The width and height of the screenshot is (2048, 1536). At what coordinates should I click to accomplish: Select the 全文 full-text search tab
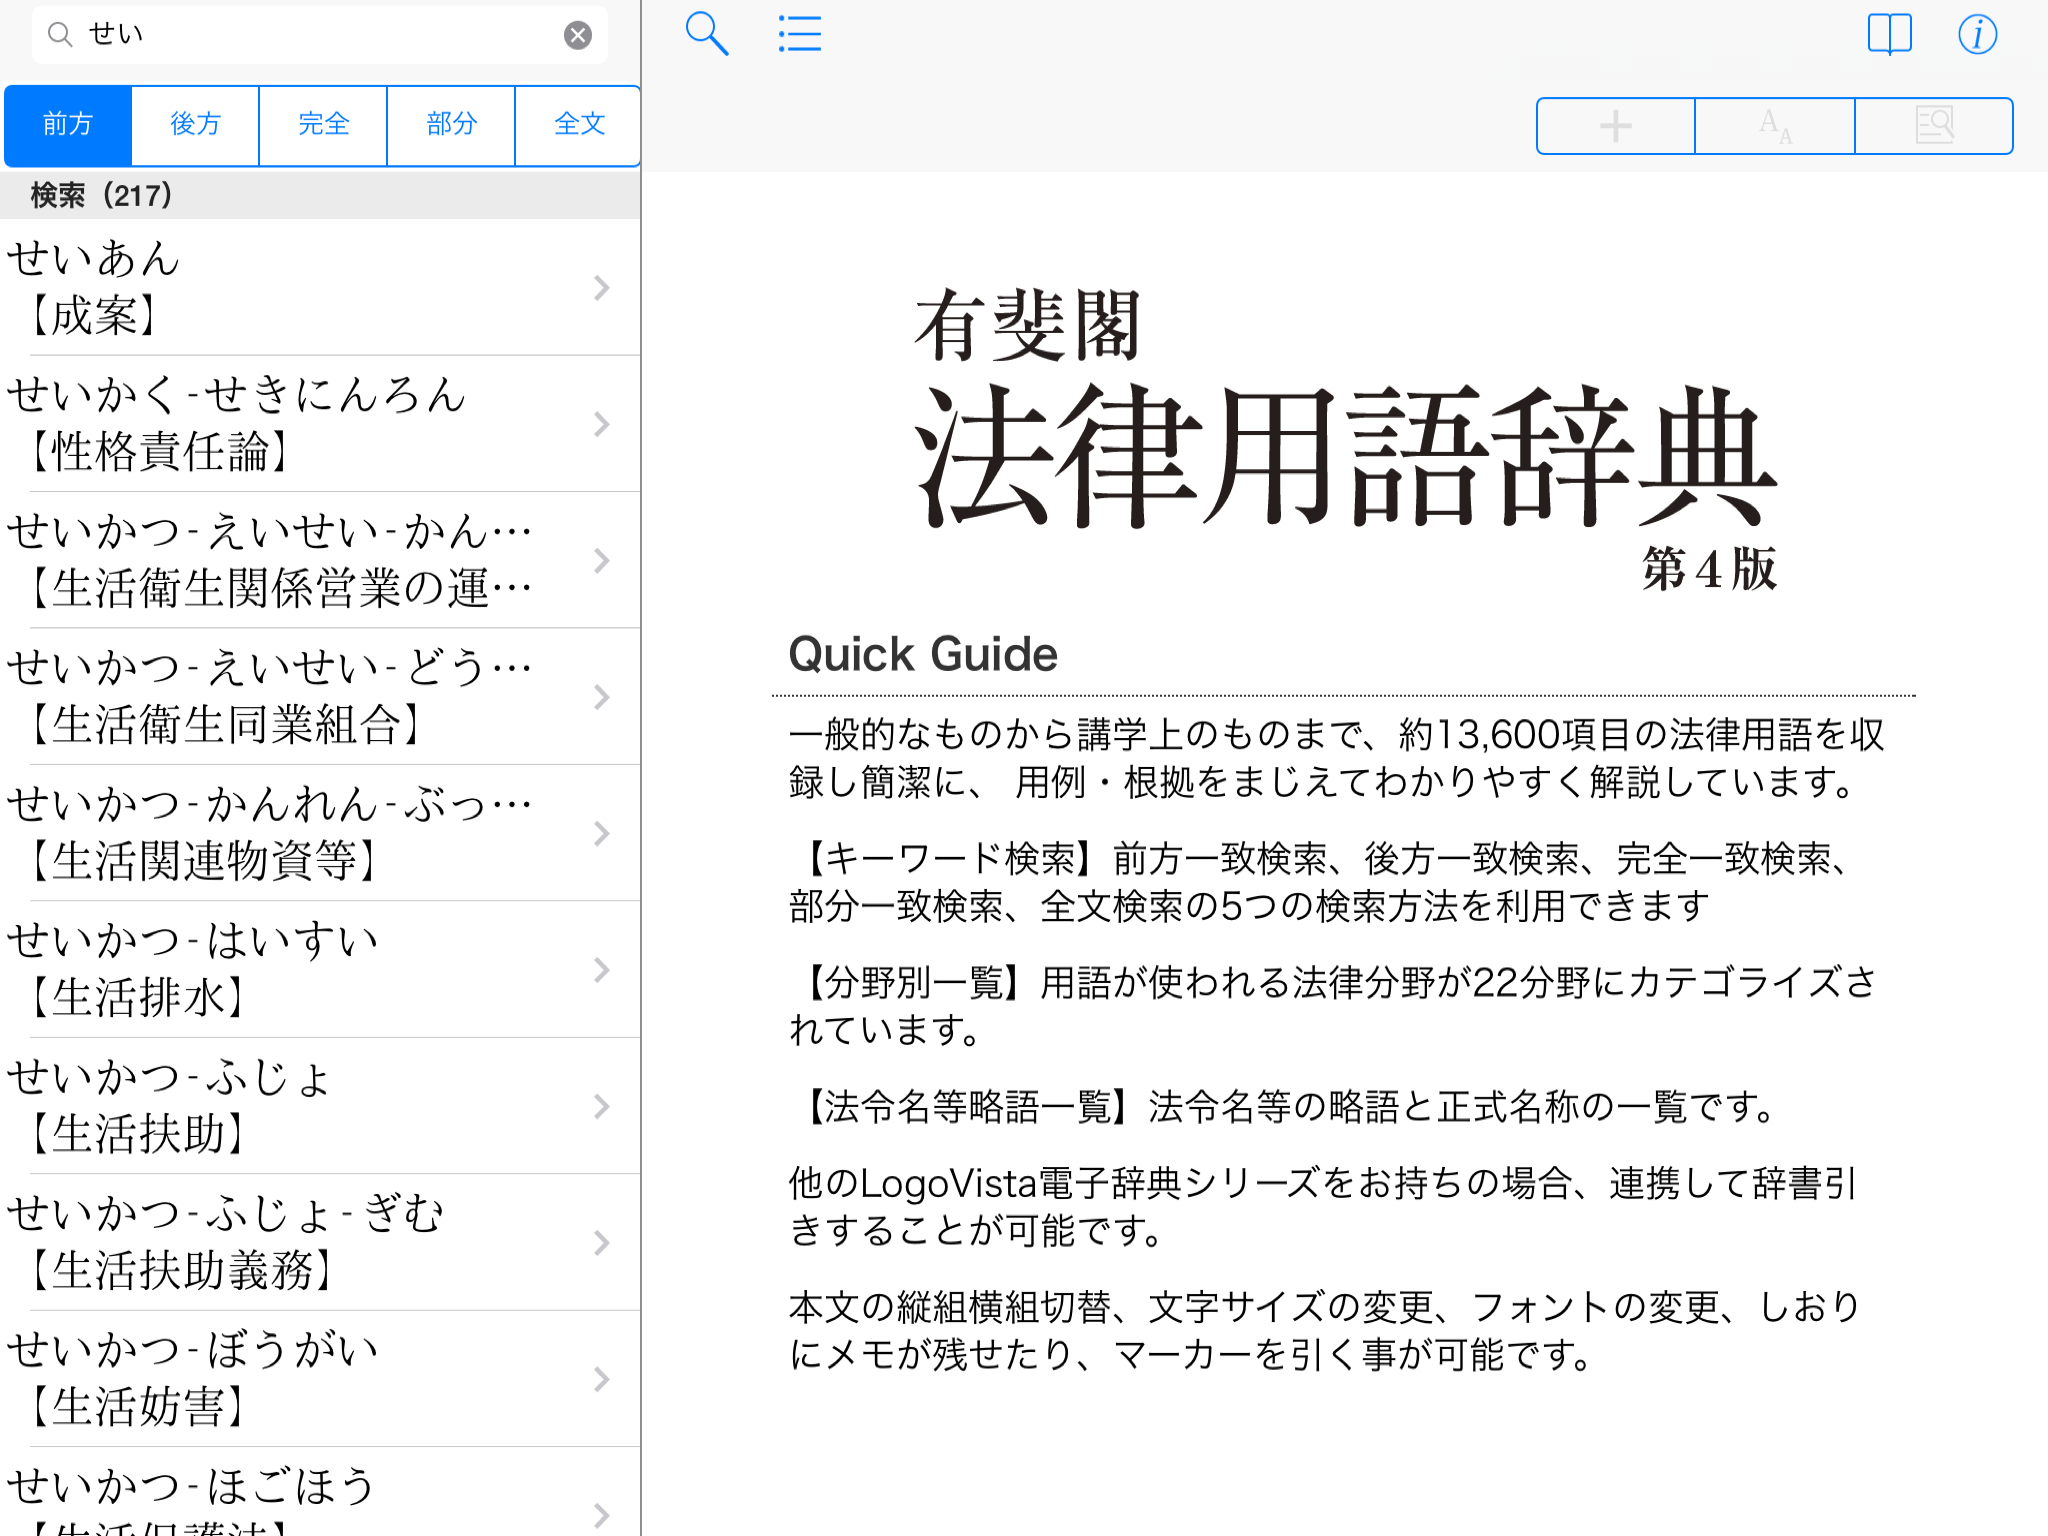pyautogui.click(x=579, y=125)
